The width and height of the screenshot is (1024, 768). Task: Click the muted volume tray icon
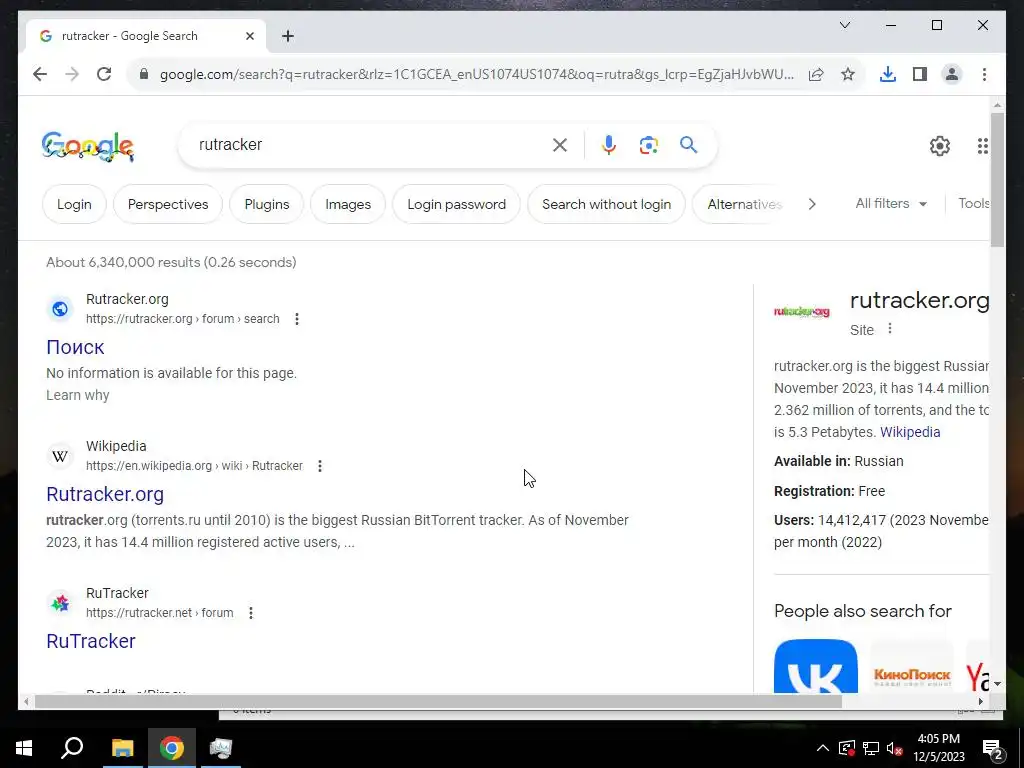click(895, 748)
